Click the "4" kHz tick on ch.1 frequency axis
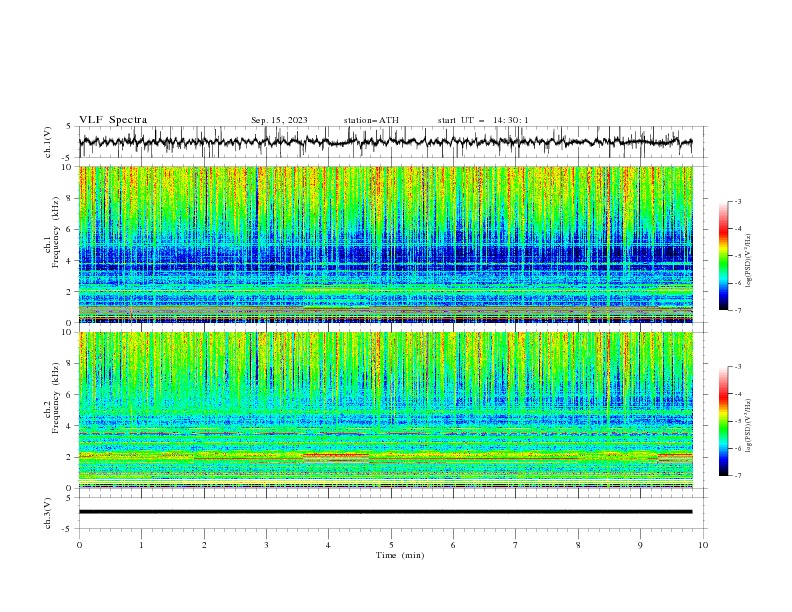 click(71, 261)
